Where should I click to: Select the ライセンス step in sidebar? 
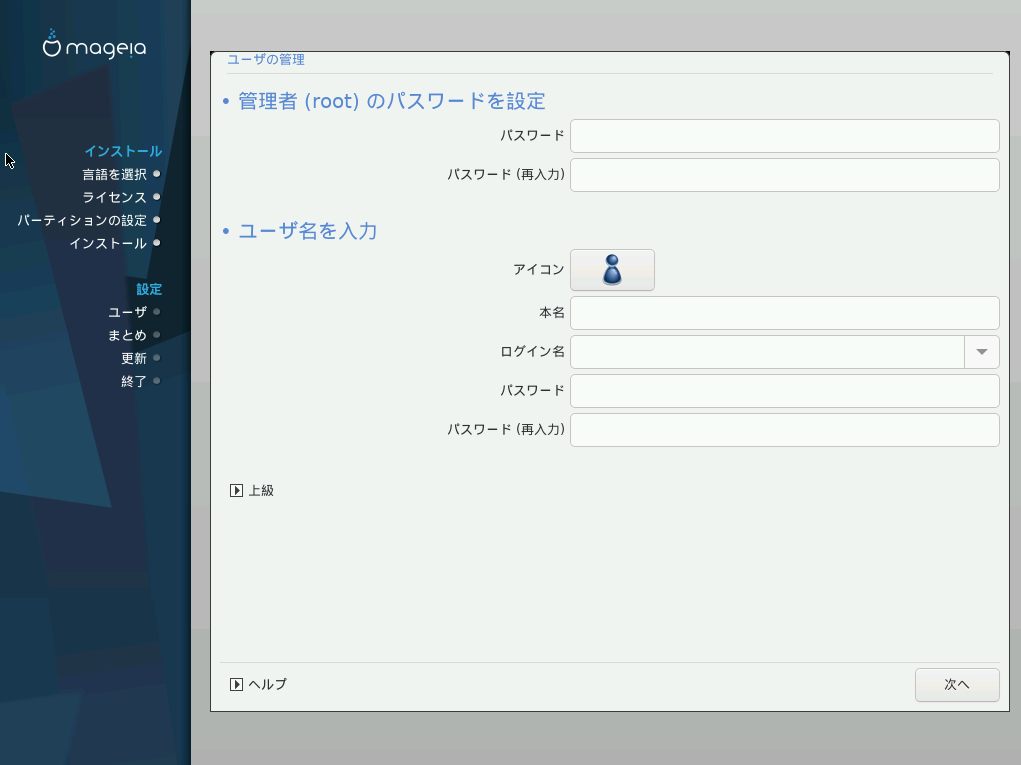point(114,198)
